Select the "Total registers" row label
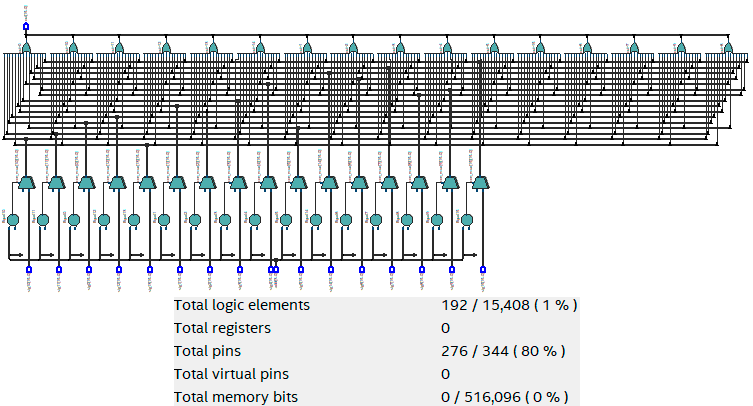This screenshot has height=406, width=753. click(x=222, y=328)
